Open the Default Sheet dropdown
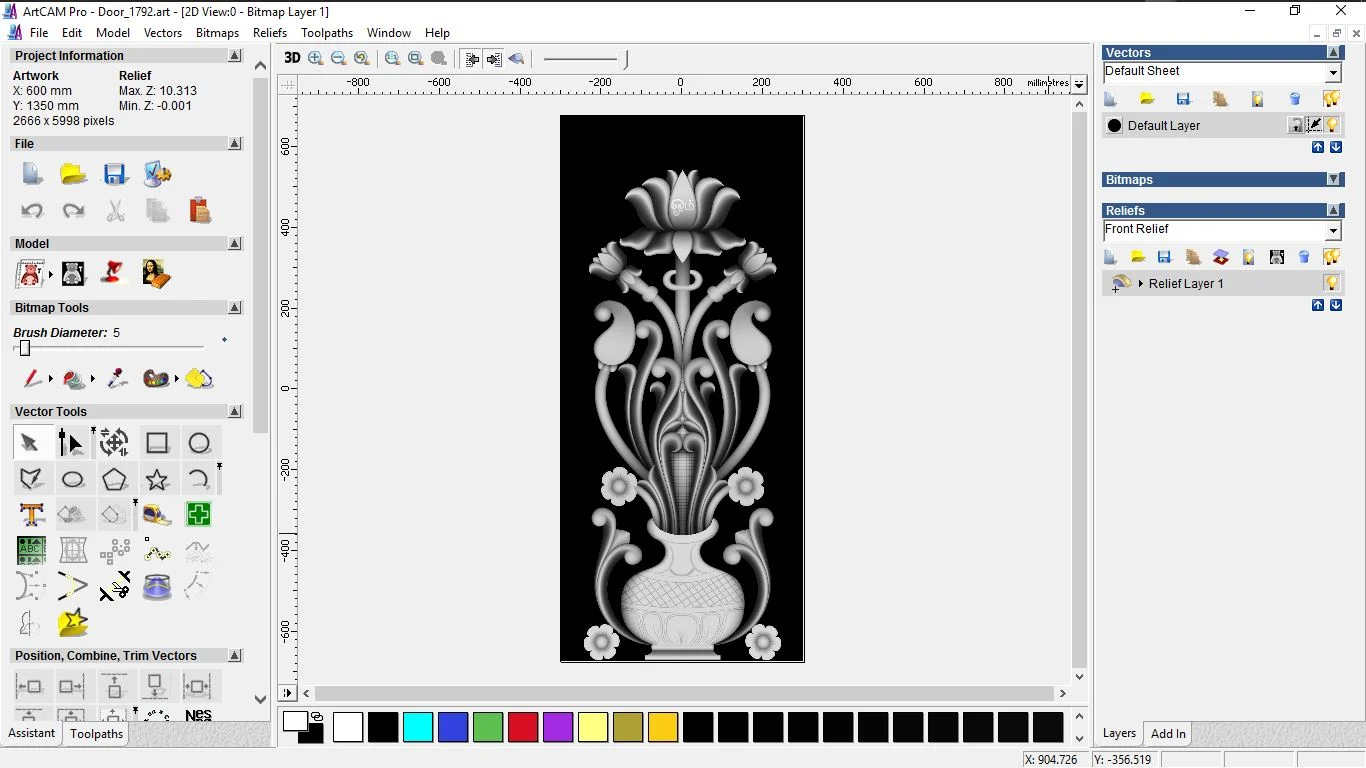This screenshot has height=768, width=1366. point(1333,73)
